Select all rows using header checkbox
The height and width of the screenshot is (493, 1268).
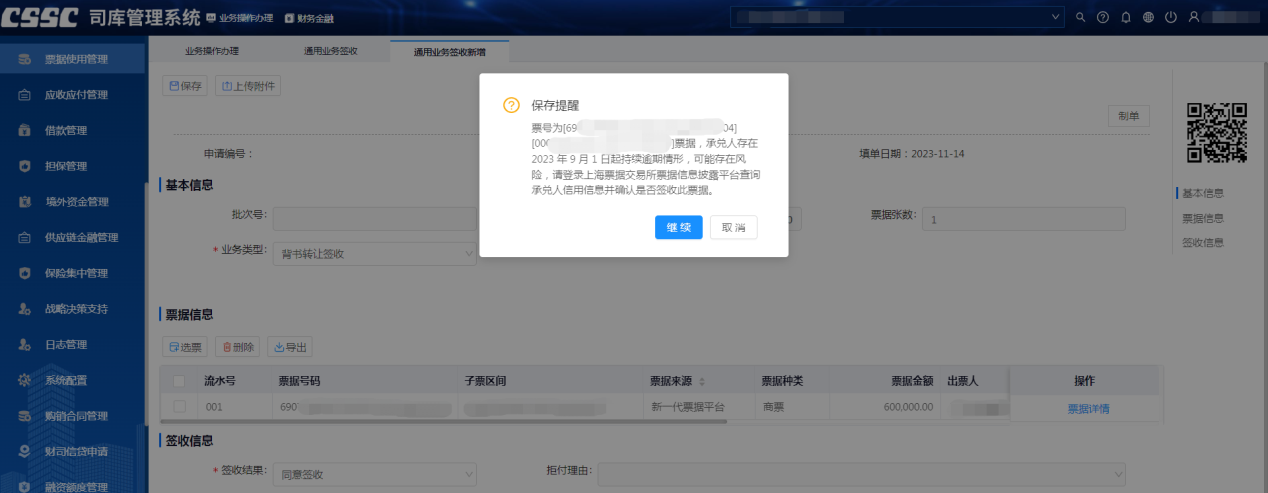(179, 381)
